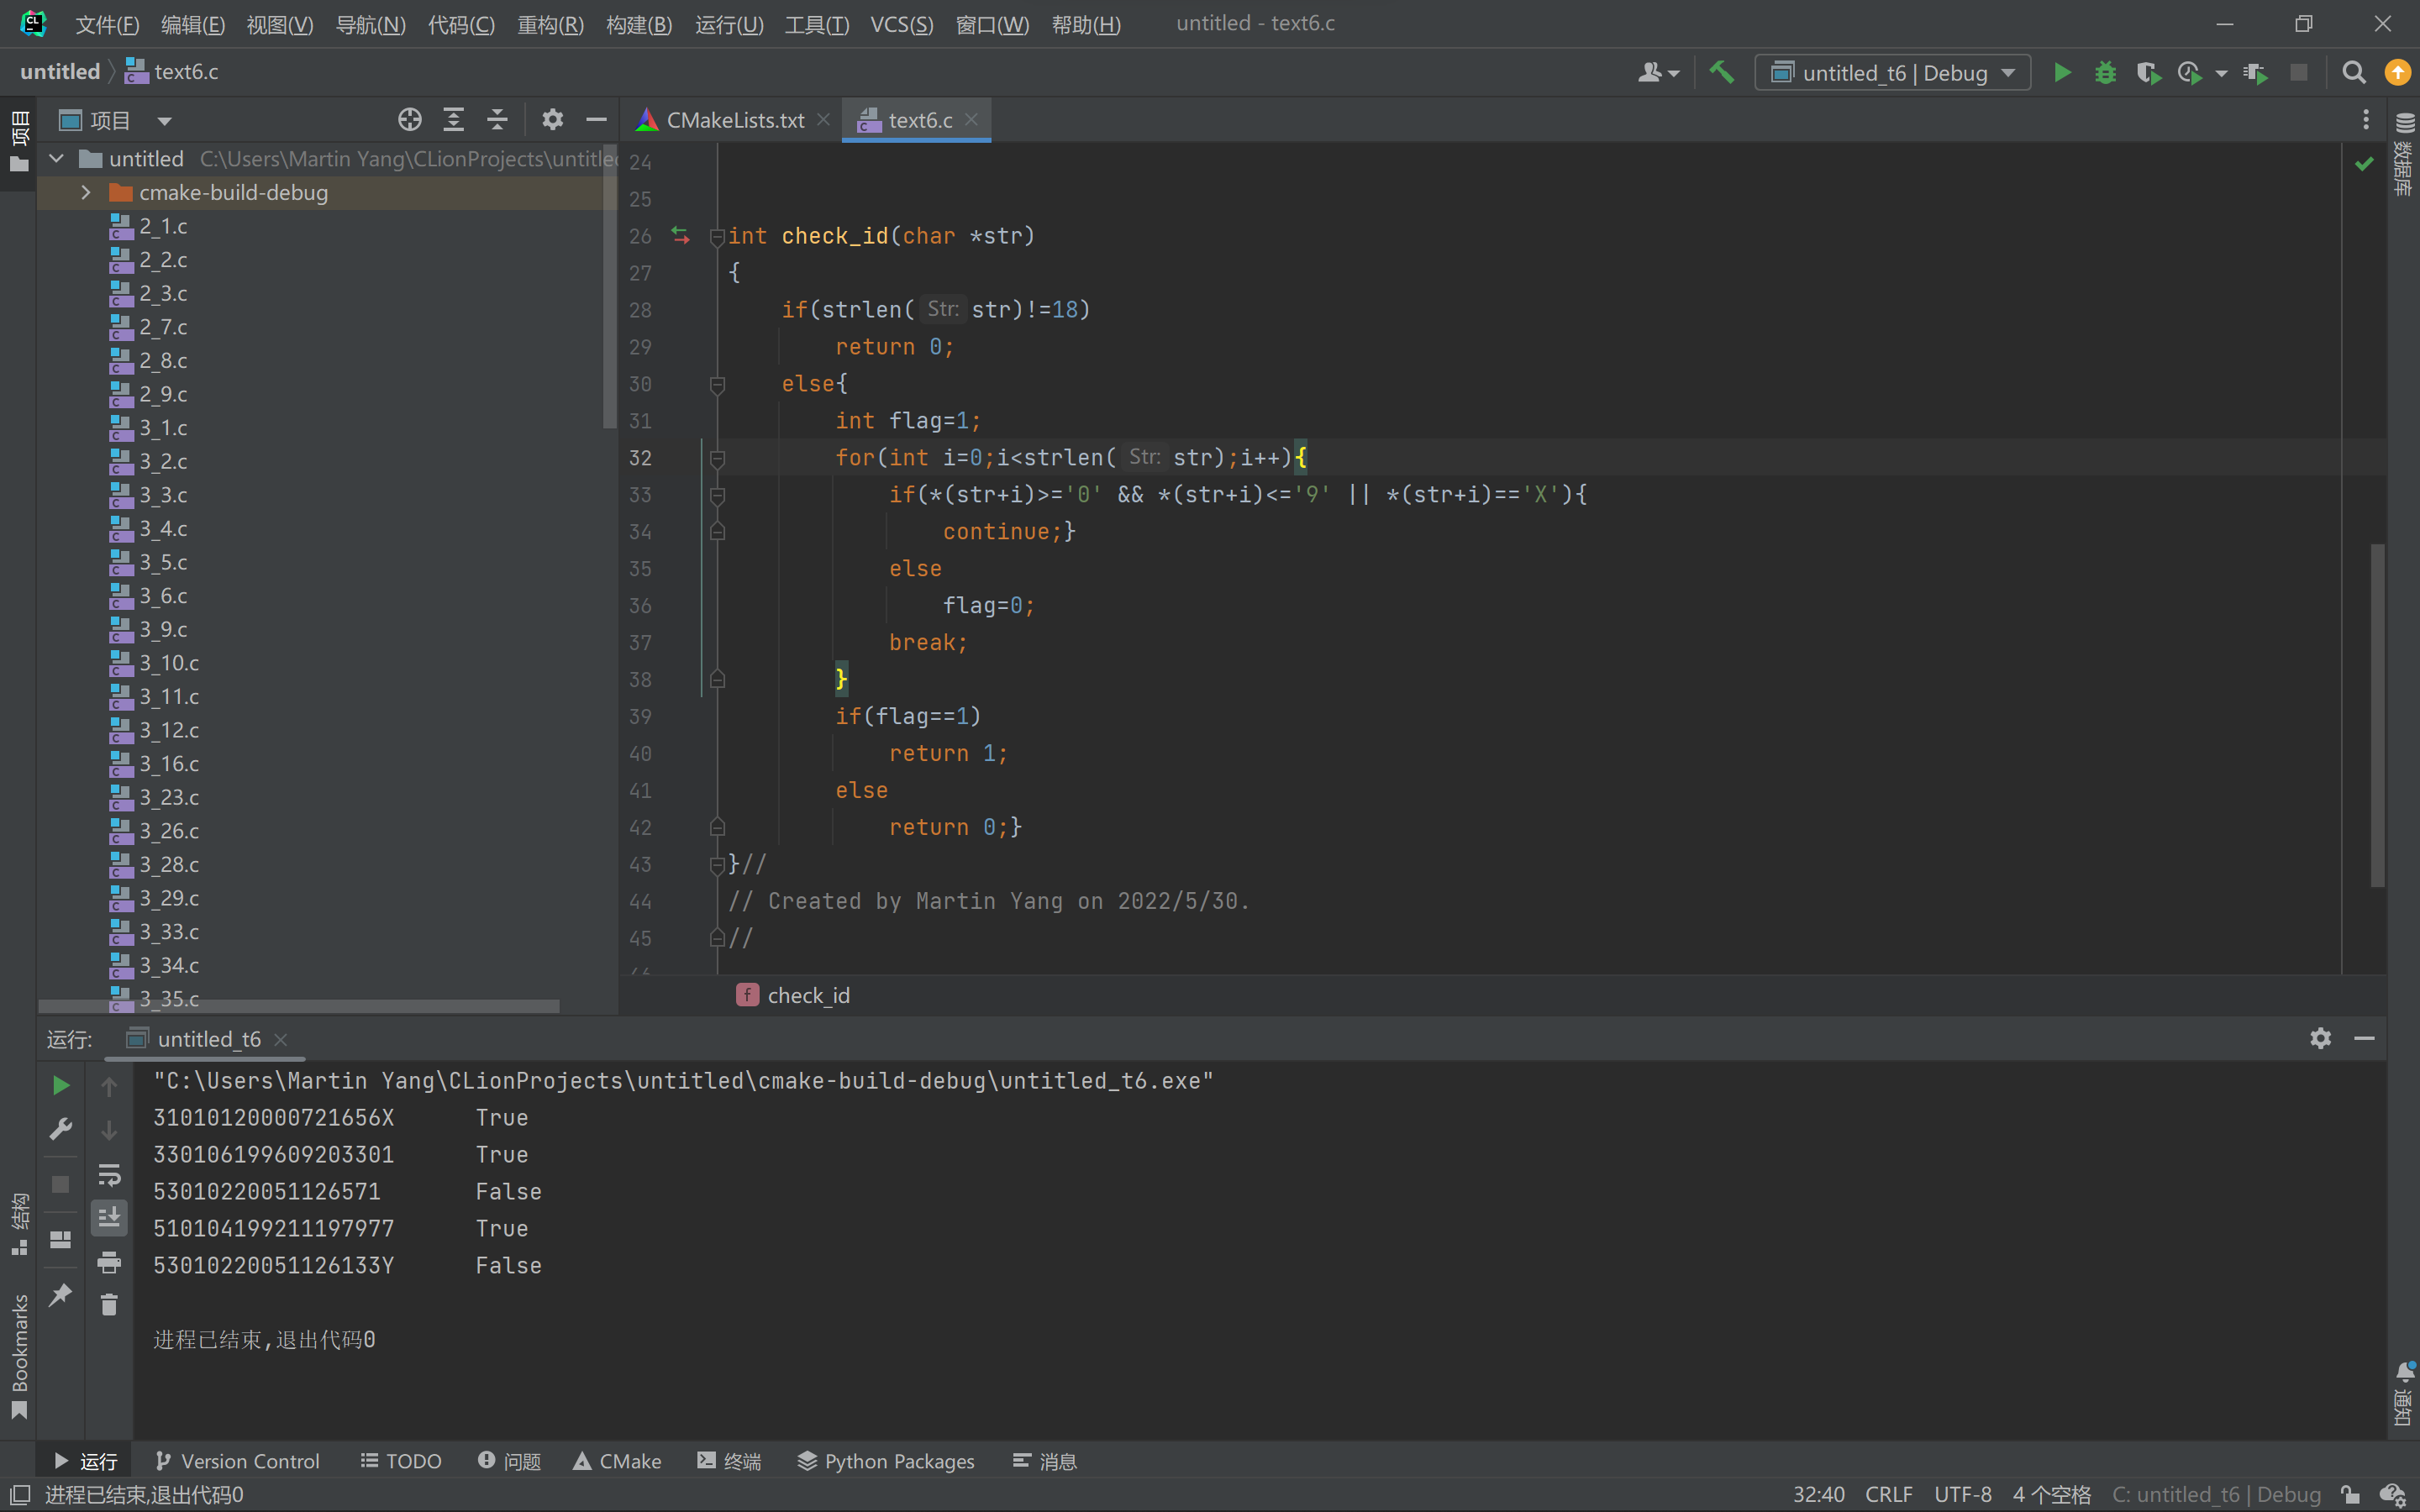Start debugging with the bug icon
Image resolution: width=2420 pixels, height=1512 pixels.
click(x=2105, y=72)
